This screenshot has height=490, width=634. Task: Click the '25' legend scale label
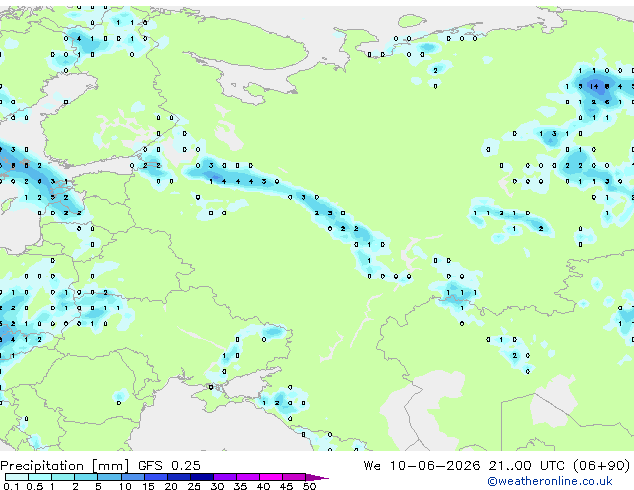tap(194, 486)
